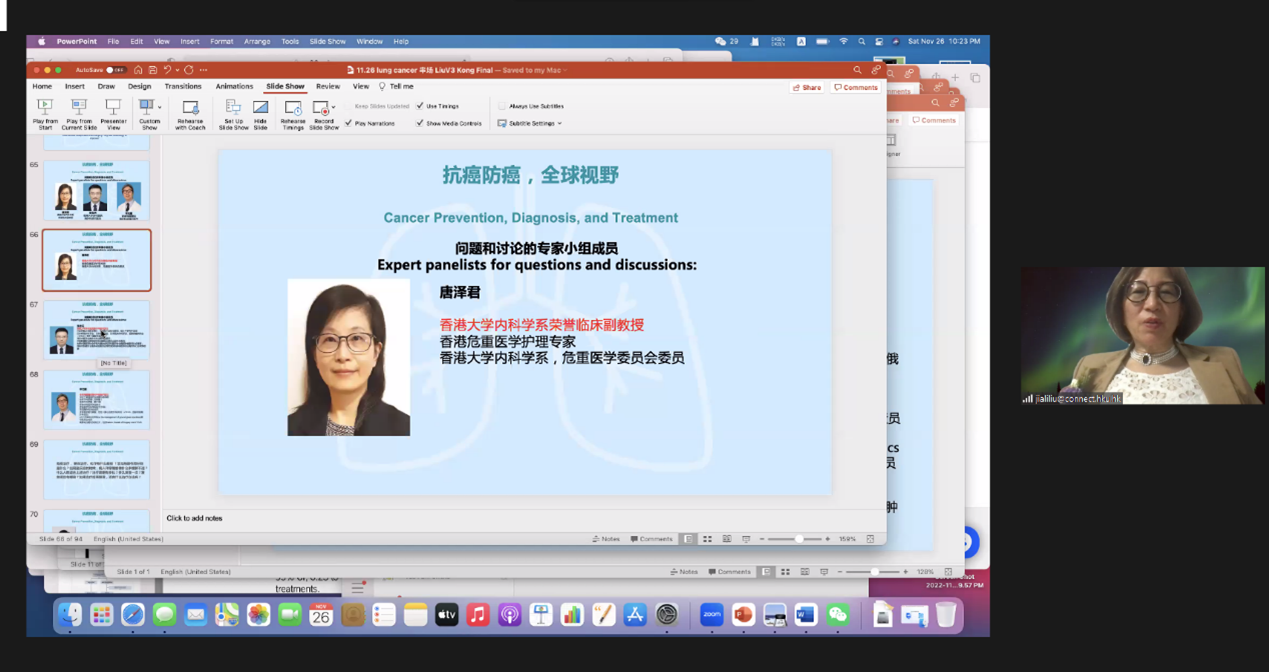This screenshot has width=1269, height=672.
Task: Open Keynote from the Dock
Action: [541, 615]
